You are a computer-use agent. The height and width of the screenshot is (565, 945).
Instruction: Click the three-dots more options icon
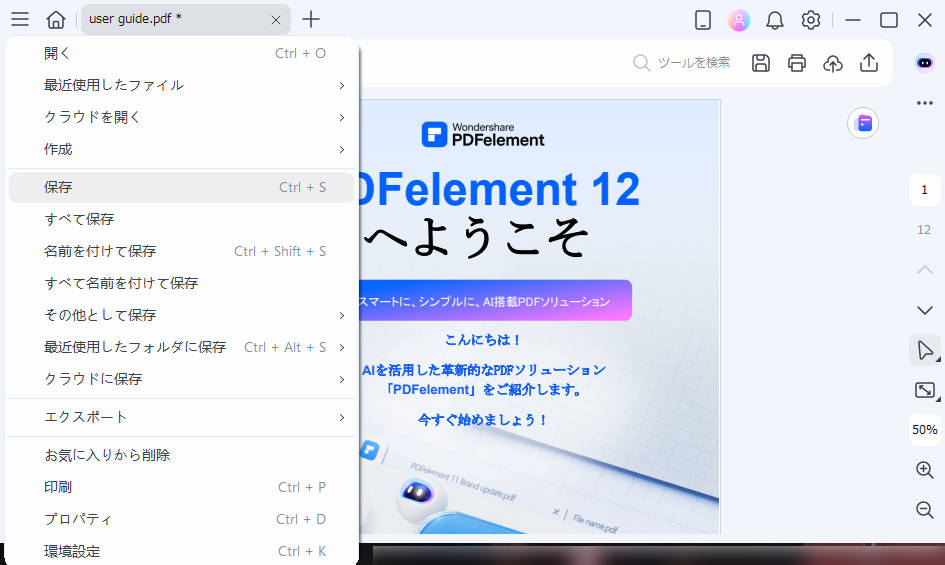(925, 103)
